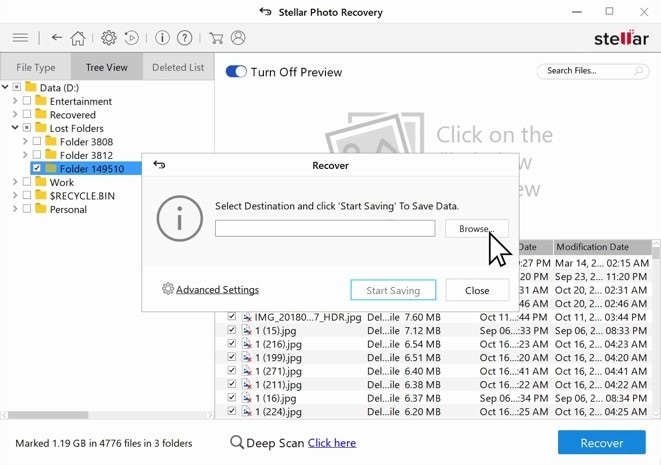Viewport: 661px width, 465px height.
Task: Check the Personal folder checkbox
Action: [x=27, y=209]
